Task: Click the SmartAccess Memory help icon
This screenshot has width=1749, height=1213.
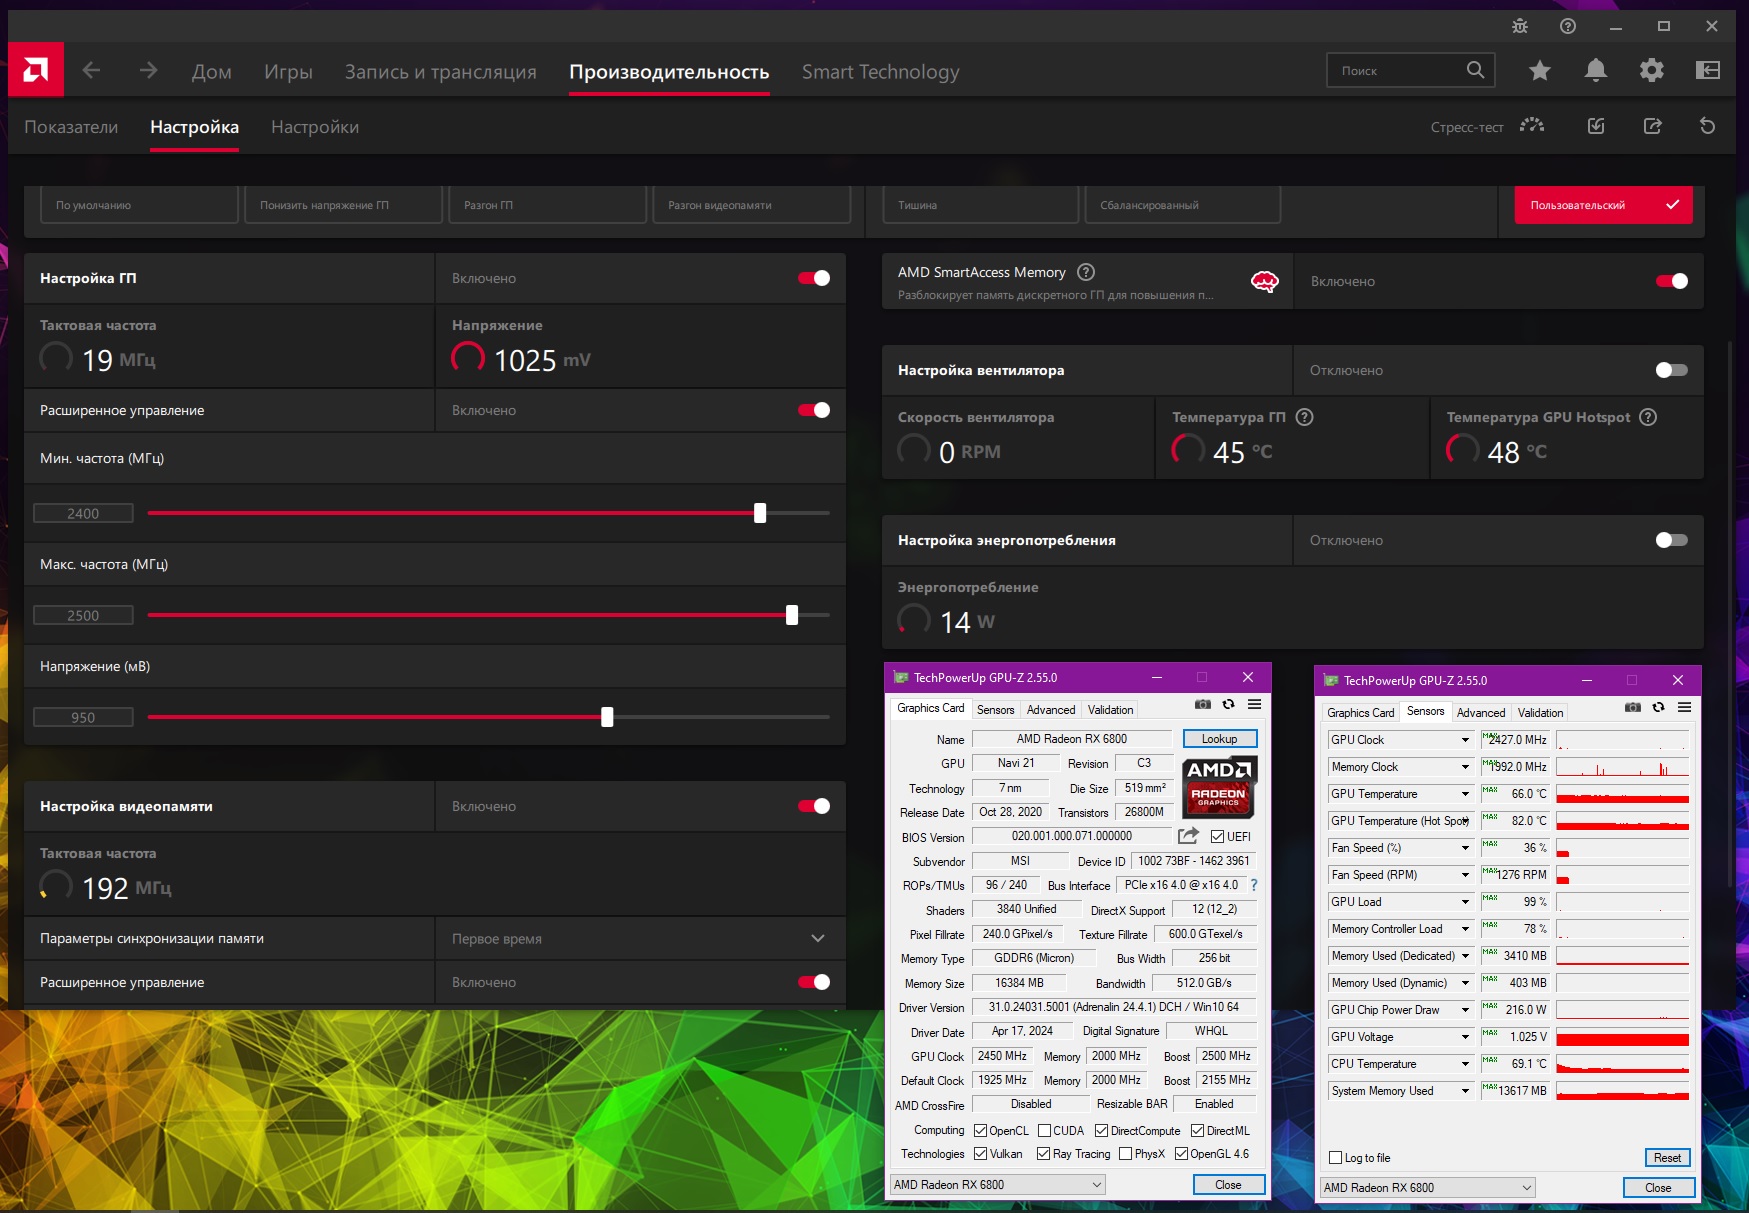Action: 1086,272
